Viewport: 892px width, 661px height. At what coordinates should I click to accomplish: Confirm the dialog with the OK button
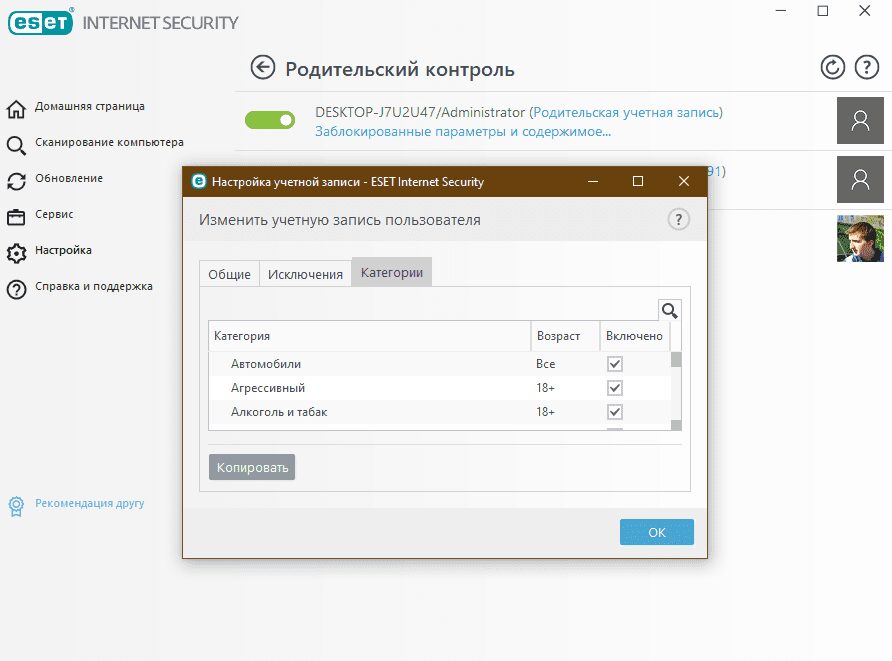[x=656, y=532]
